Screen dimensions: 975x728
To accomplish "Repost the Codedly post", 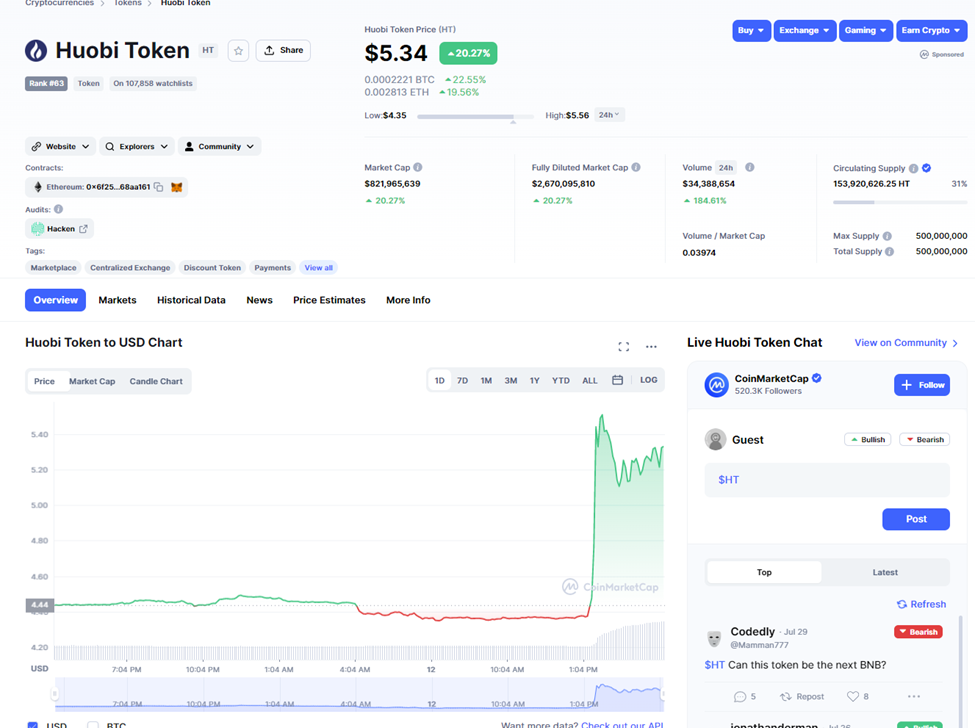I will point(802,696).
